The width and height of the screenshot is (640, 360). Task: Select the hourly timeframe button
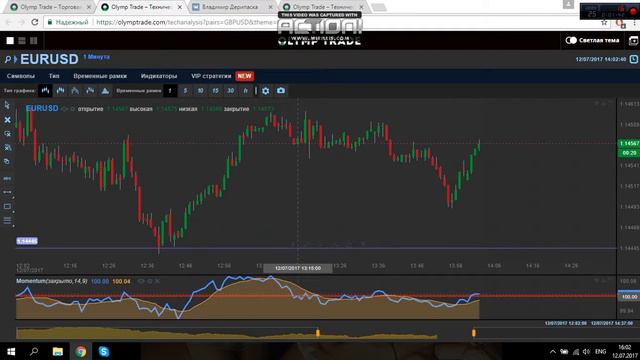[x=246, y=91]
